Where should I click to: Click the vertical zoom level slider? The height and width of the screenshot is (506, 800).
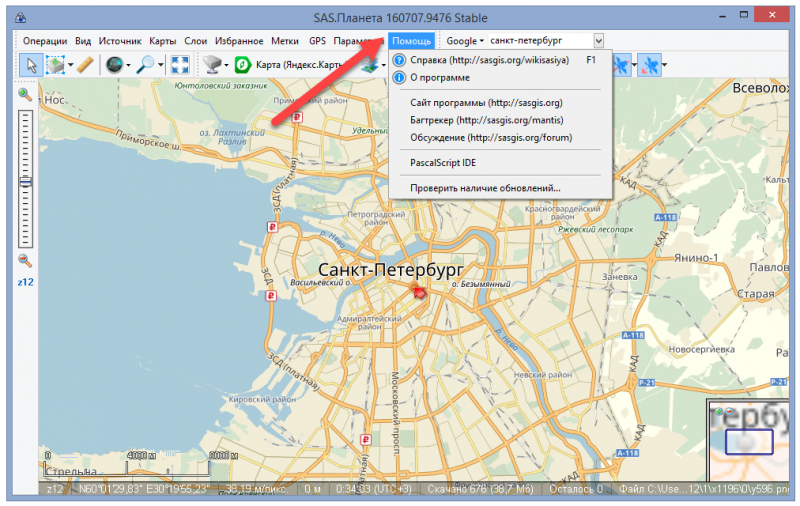tap(25, 179)
